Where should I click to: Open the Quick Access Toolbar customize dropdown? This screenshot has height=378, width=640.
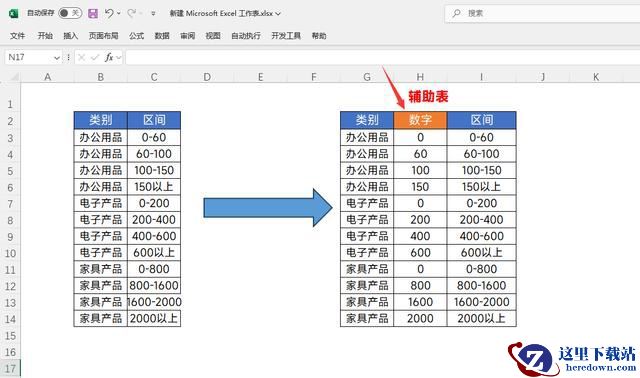pos(153,13)
